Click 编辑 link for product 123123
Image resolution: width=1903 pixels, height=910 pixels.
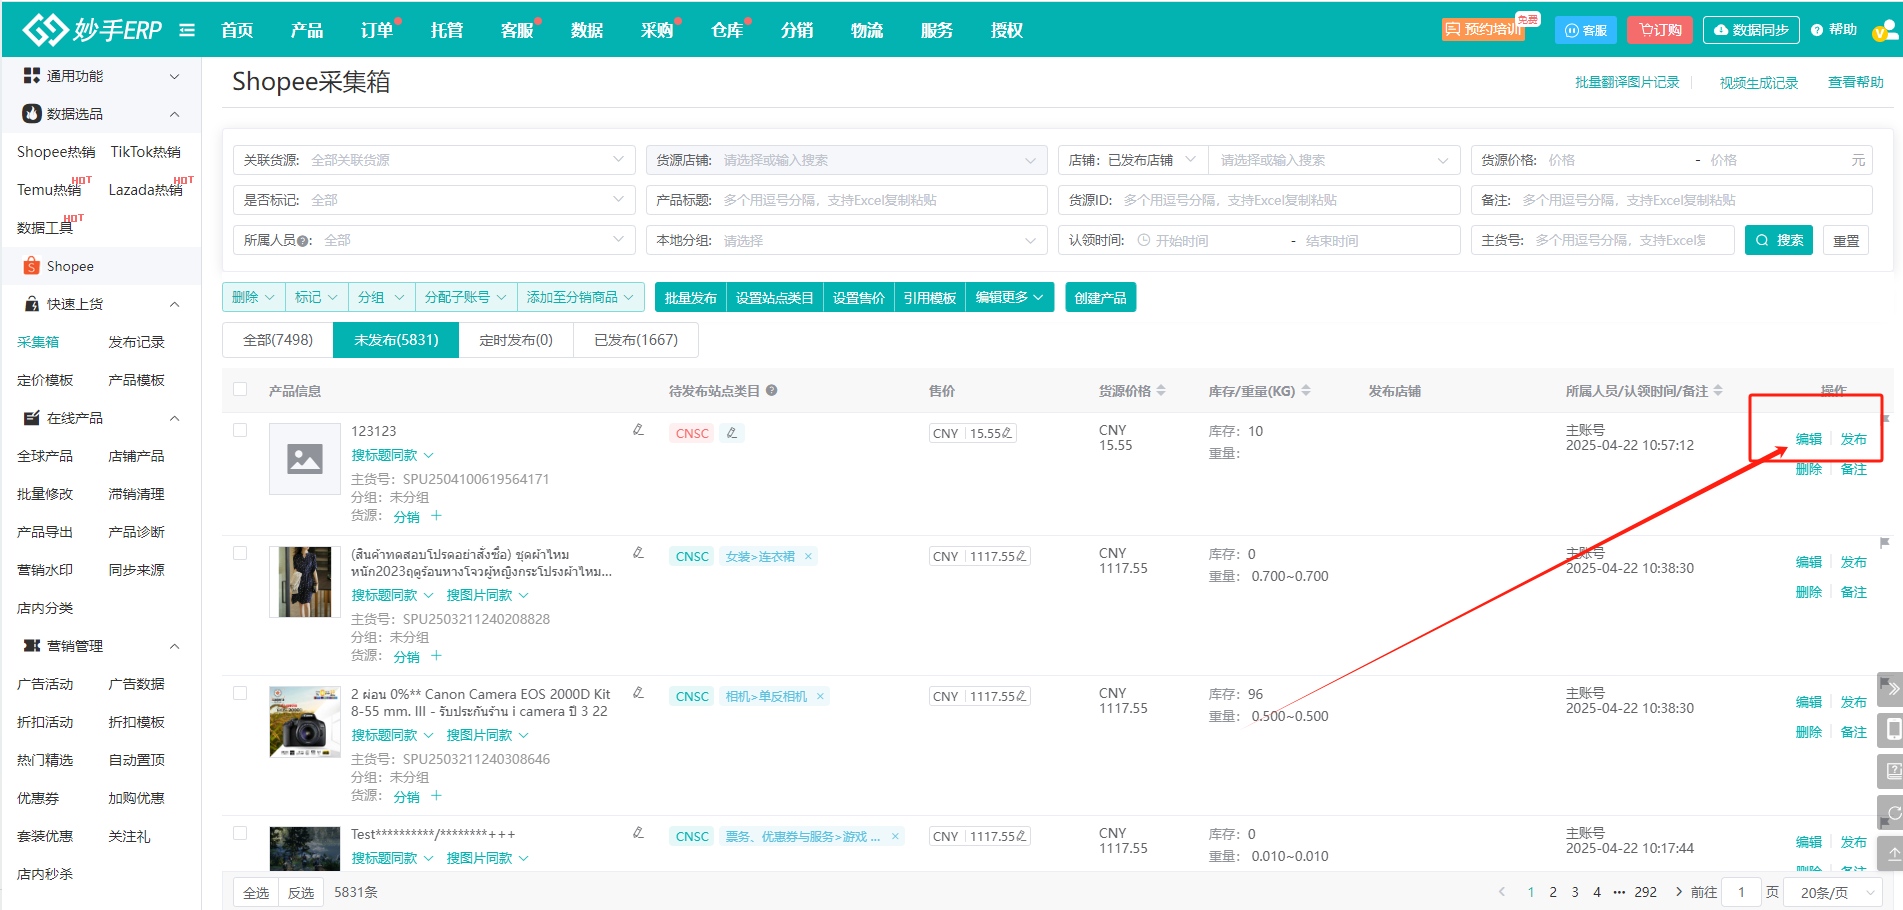1808,439
